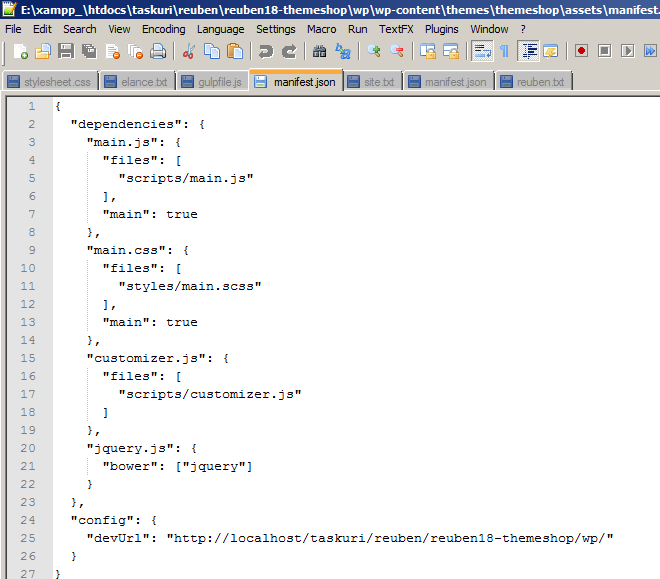Open the Language menu

click(x=221, y=29)
